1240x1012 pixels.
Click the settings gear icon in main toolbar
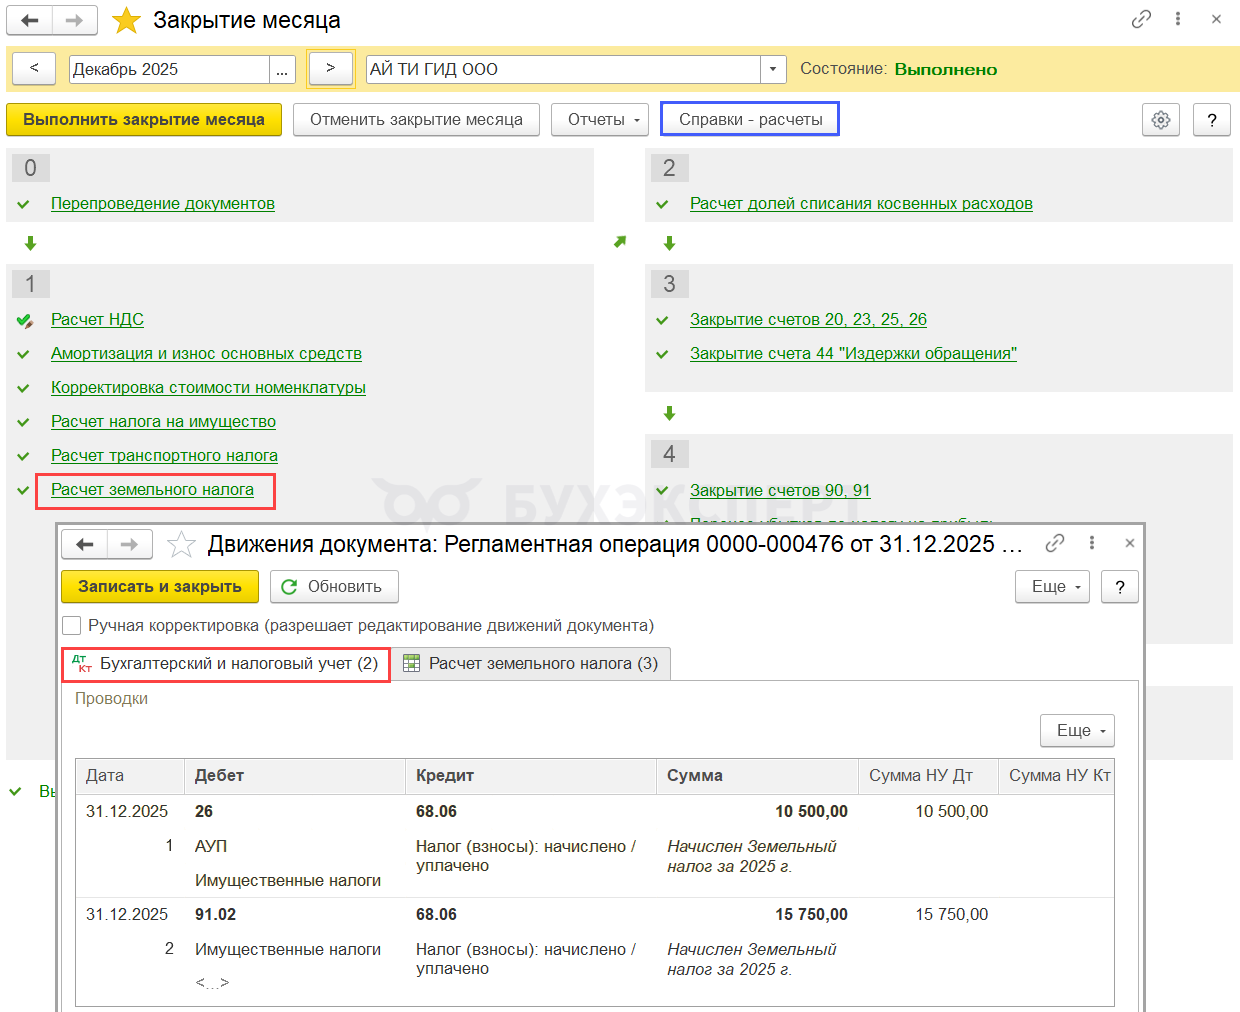[x=1160, y=120]
